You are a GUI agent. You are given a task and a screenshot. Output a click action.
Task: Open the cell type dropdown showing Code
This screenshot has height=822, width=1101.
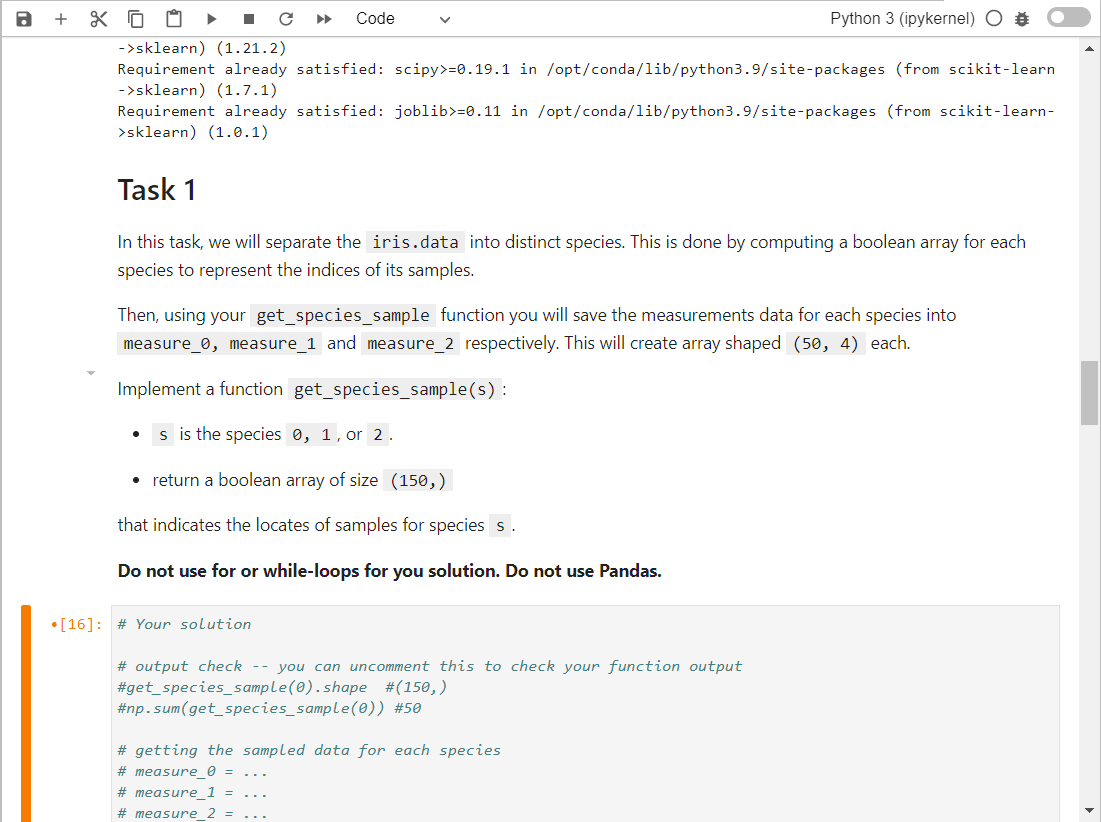coord(403,19)
